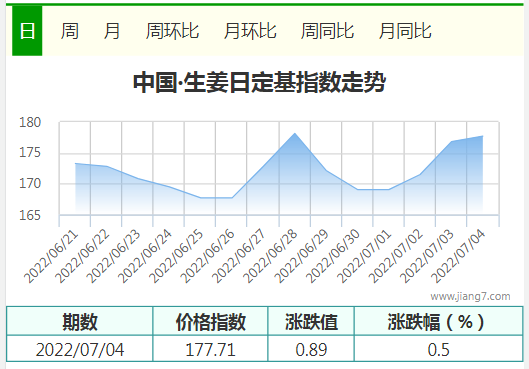Switch to the 周 (weekly) tab
The image size is (529, 369).
pos(70,31)
